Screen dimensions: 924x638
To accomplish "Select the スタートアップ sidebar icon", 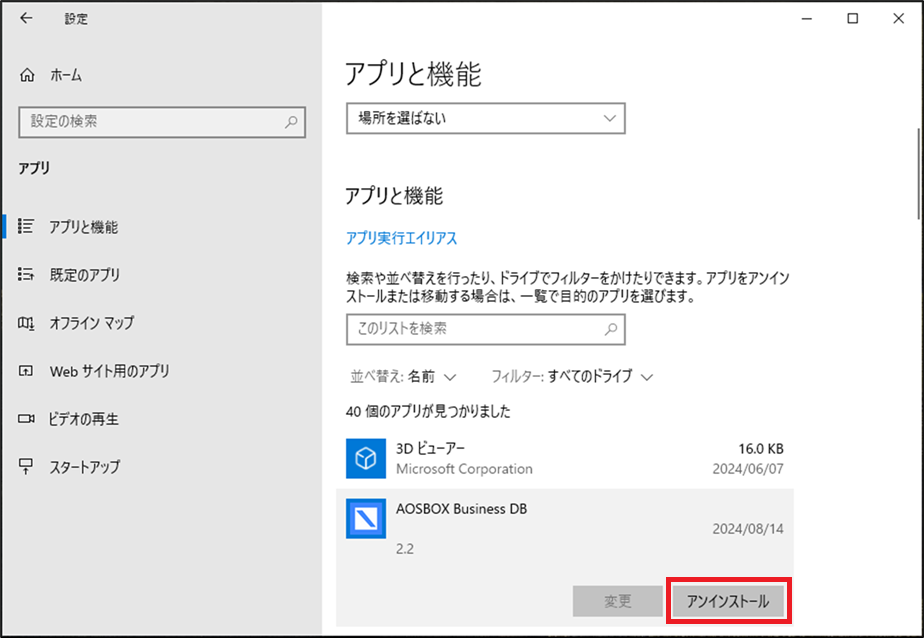I will coord(26,467).
